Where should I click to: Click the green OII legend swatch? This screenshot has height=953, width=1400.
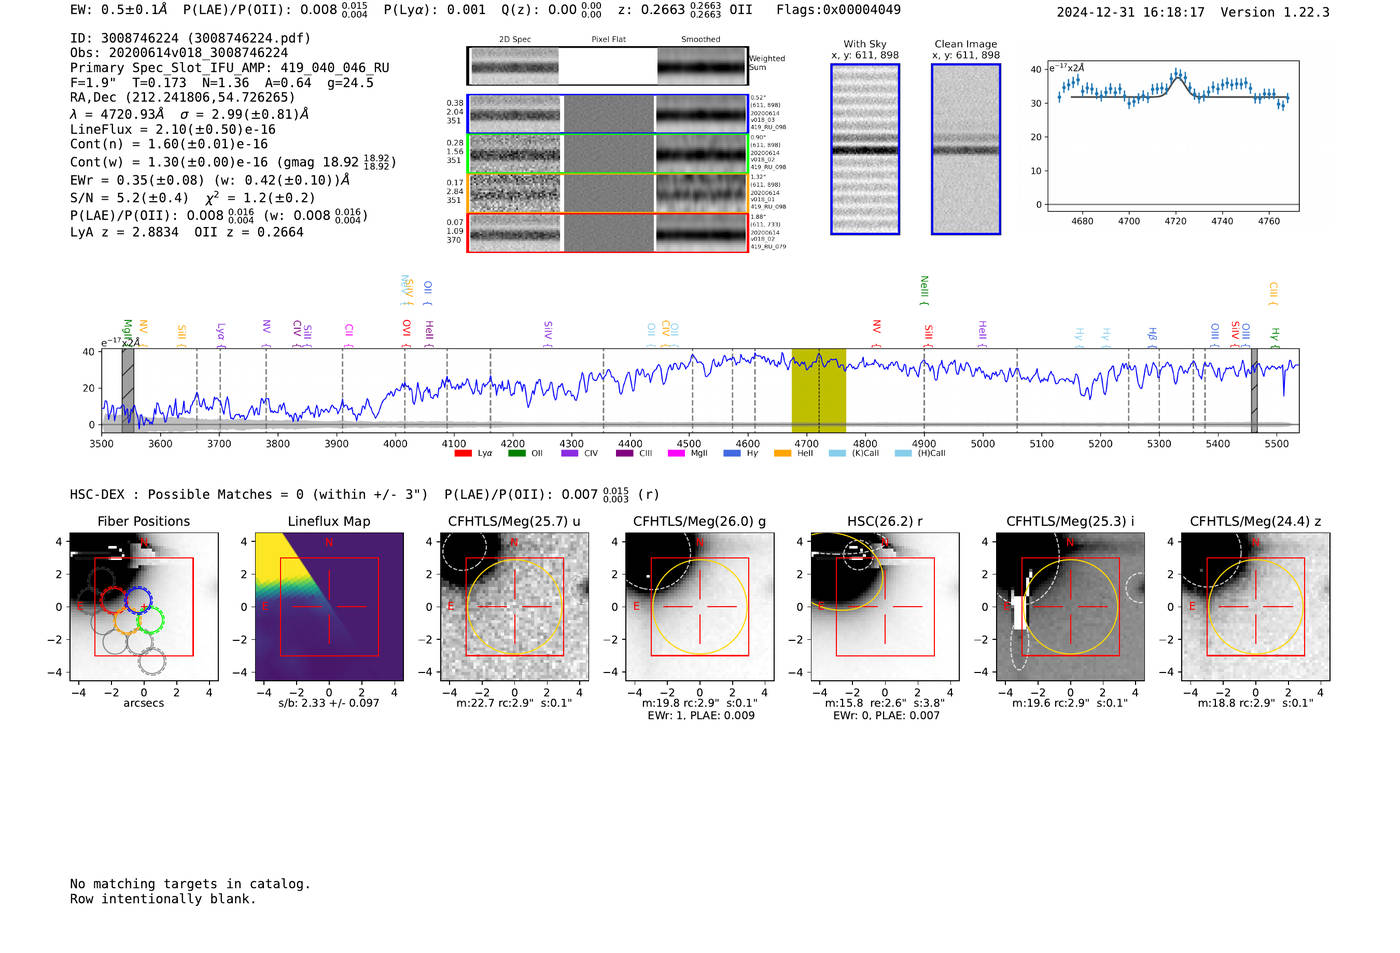[517, 453]
